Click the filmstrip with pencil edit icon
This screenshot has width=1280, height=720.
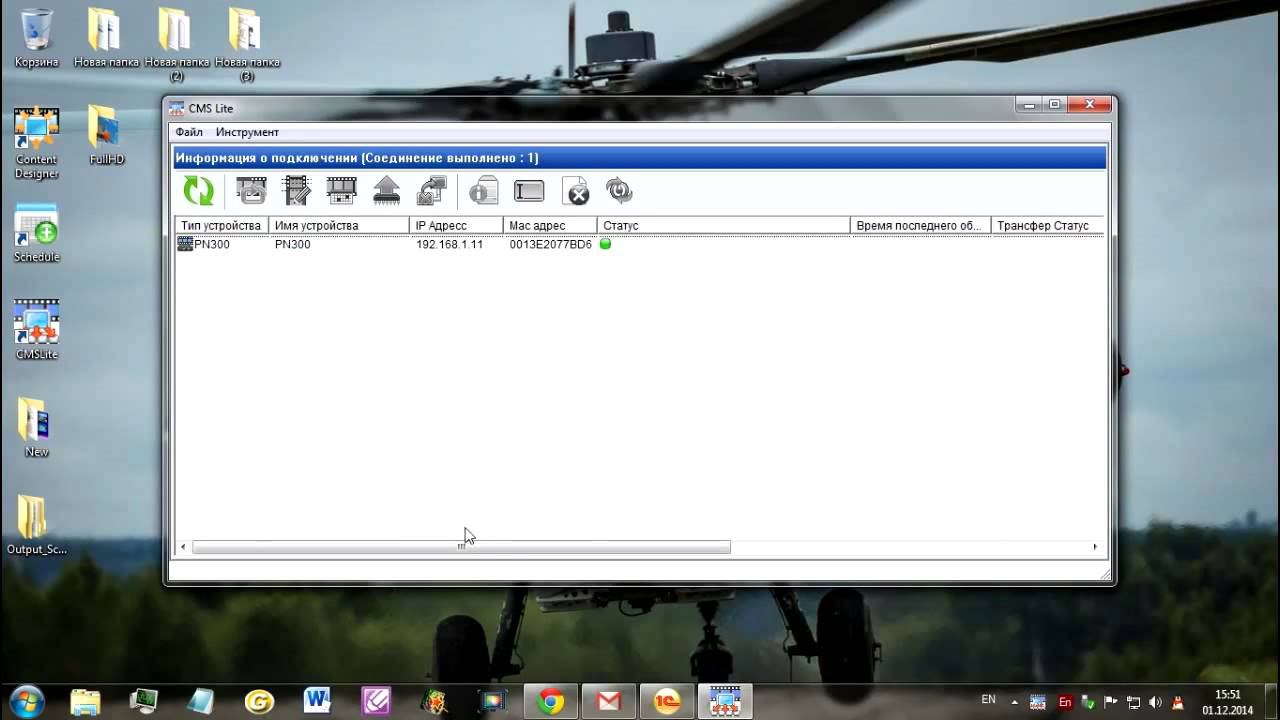coord(297,190)
